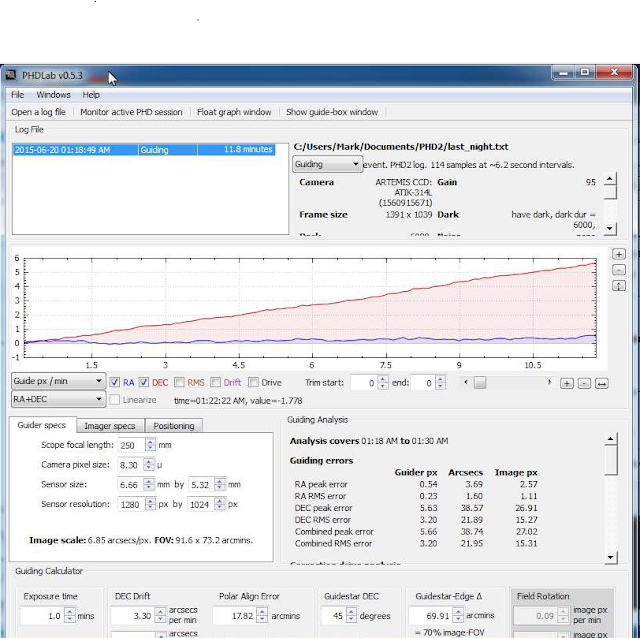Zoom in graph vertically with plus icon
The height and width of the screenshot is (638, 640).
619,254
